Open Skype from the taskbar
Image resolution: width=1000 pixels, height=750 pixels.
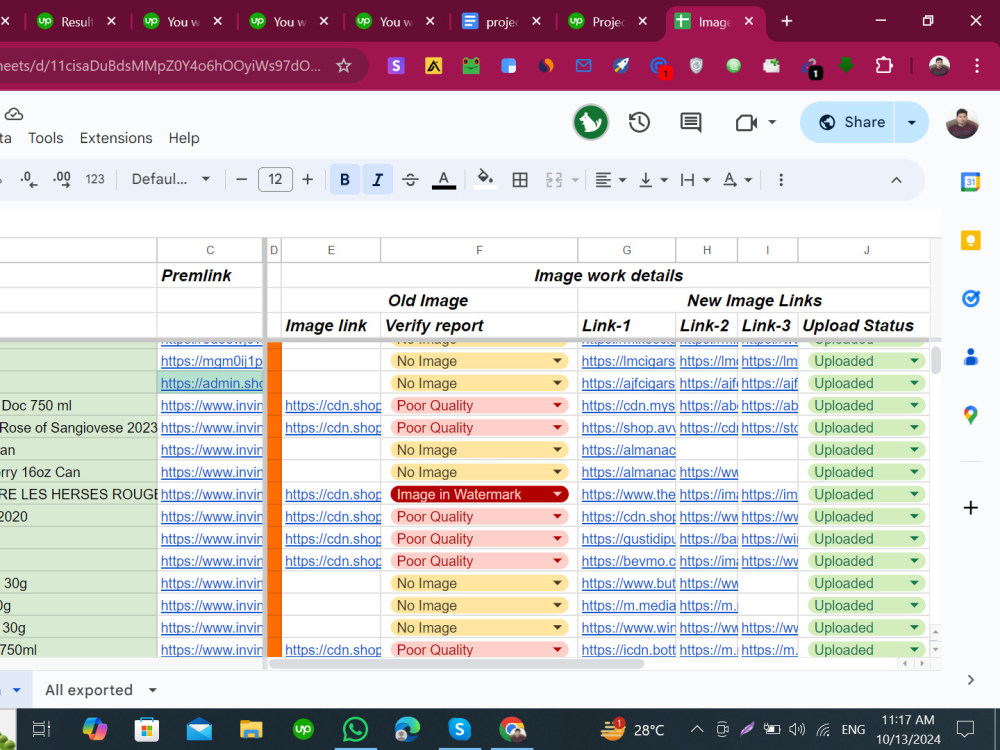[x=459, y=729]
